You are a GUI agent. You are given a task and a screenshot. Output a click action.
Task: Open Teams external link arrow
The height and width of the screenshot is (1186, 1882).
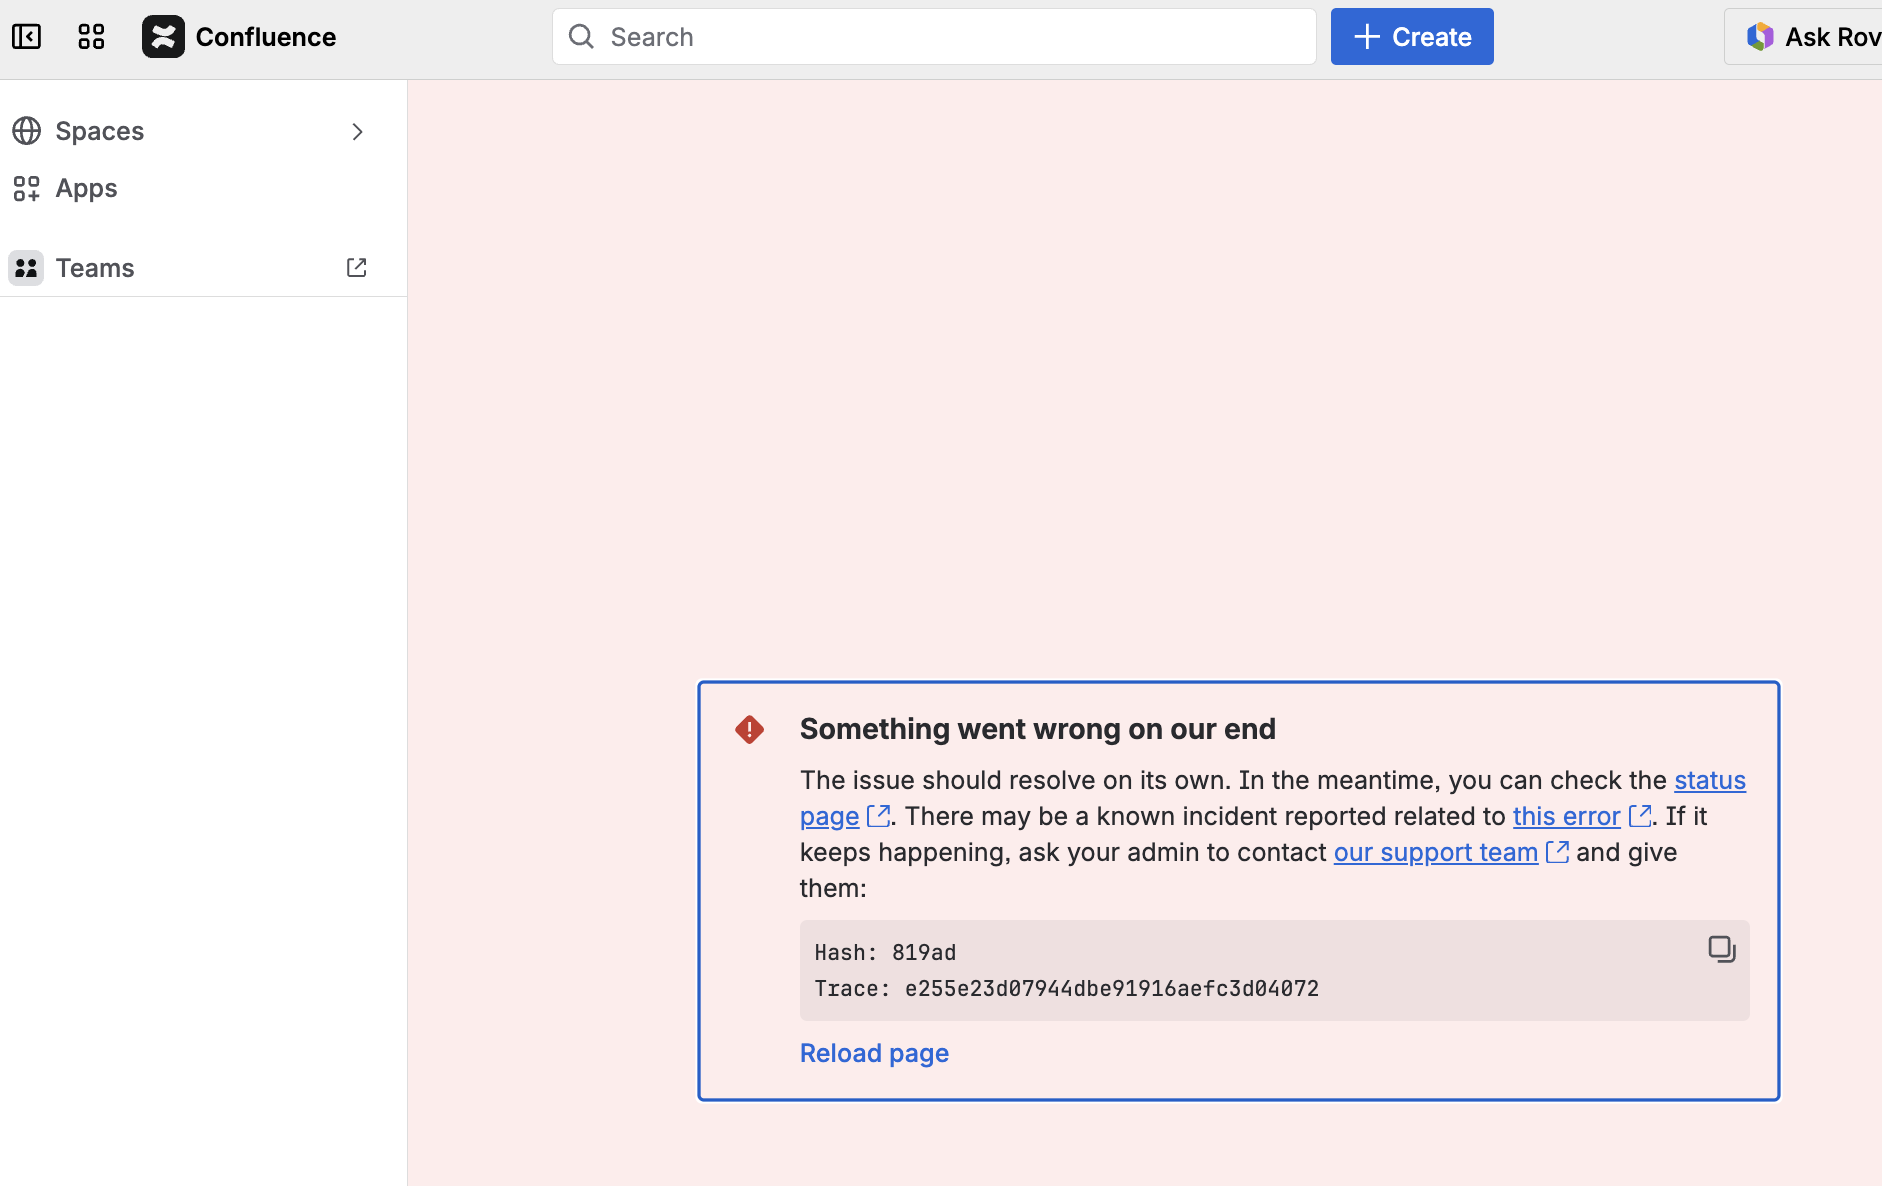coord(356,268)
